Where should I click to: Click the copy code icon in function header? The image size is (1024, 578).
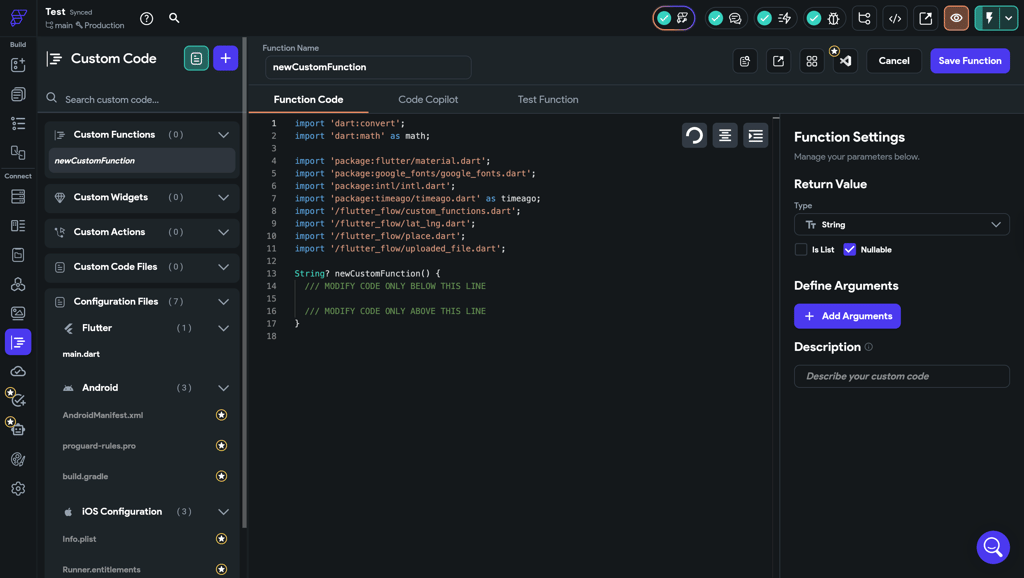pos(745,61)
